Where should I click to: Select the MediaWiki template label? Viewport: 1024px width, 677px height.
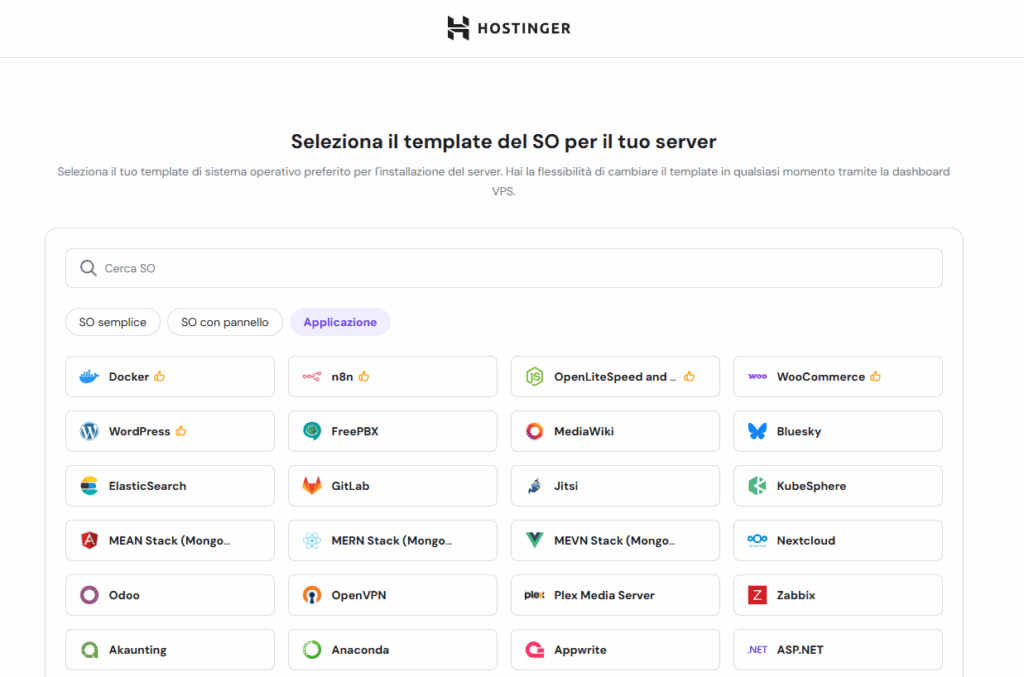584,432
